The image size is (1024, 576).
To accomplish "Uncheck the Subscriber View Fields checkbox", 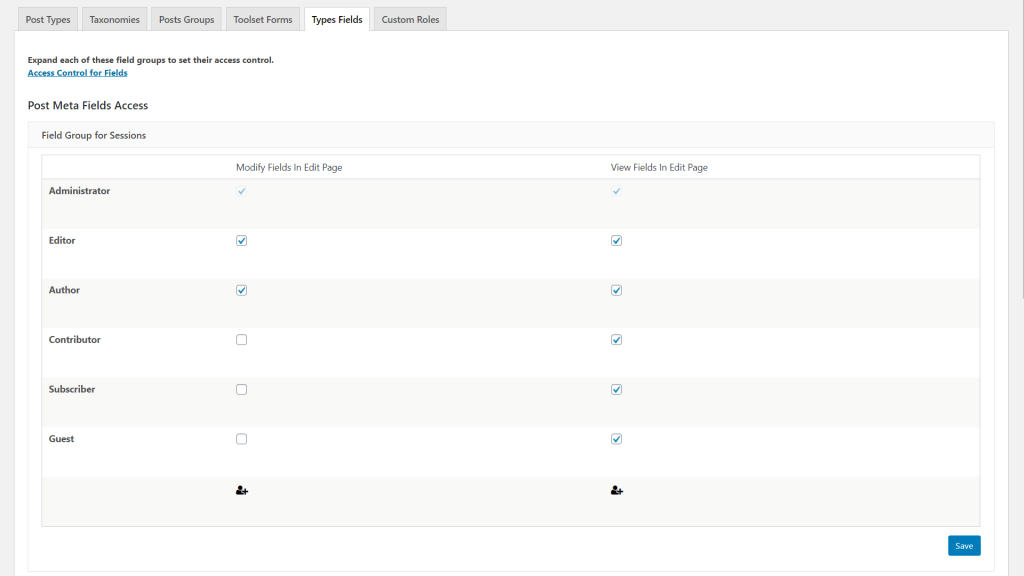I will 616,389.
